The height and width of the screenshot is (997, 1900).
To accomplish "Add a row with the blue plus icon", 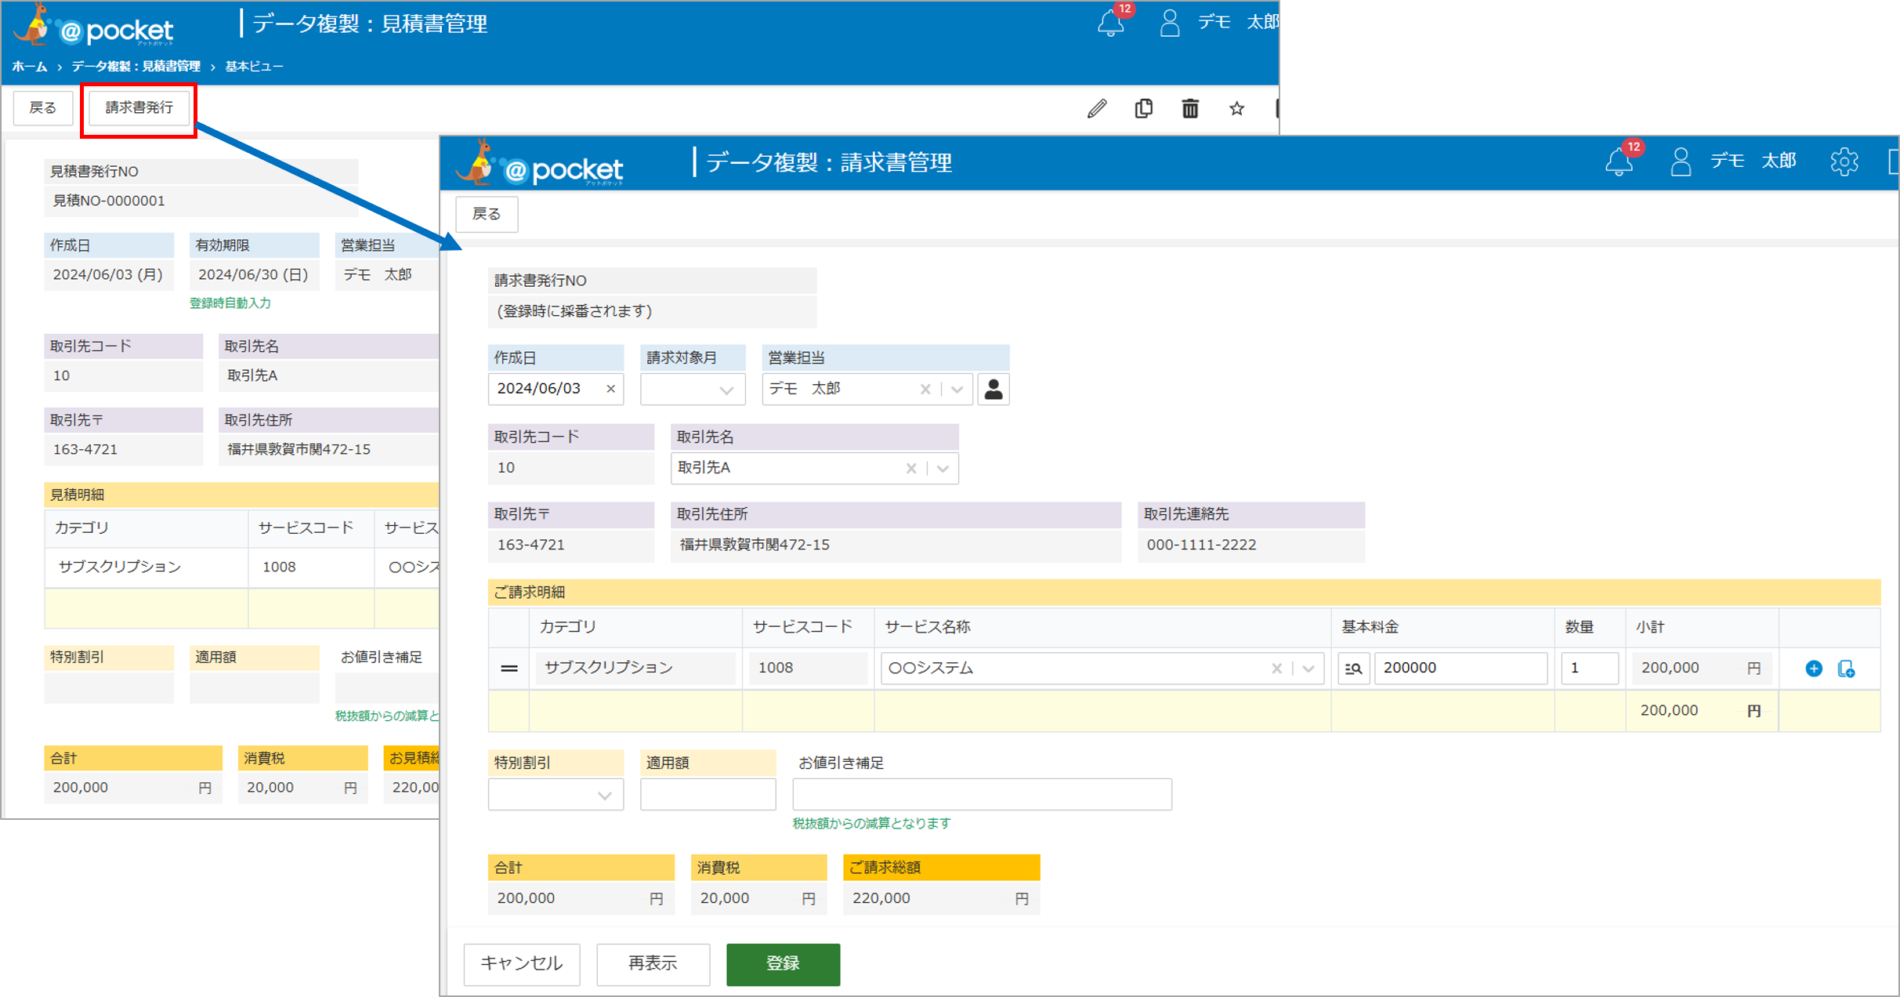I will click(1814, 668).
